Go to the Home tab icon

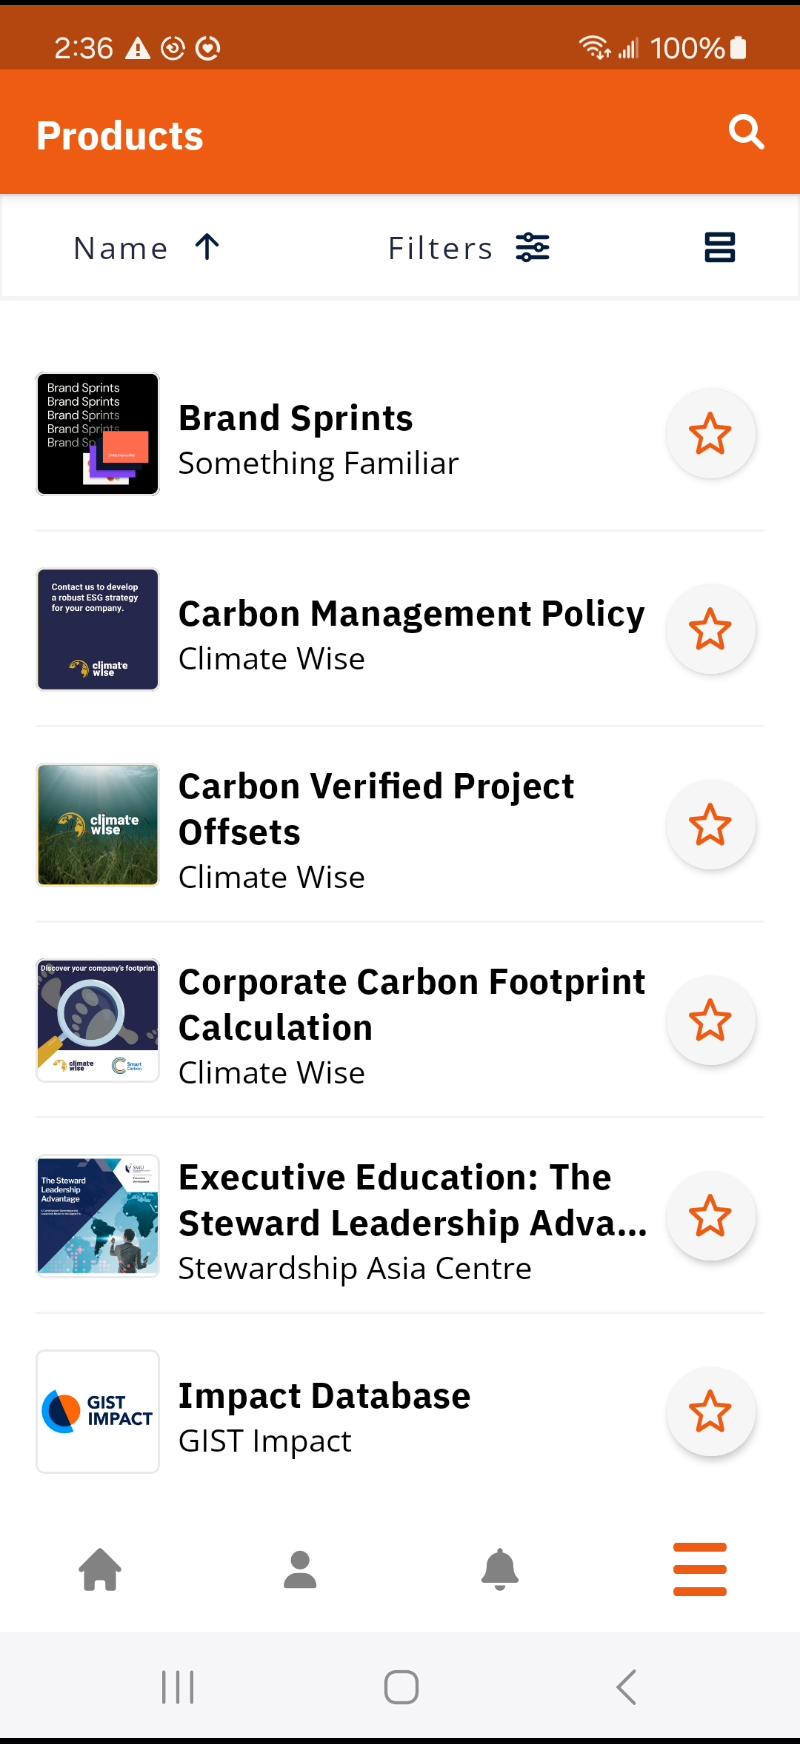point(100,1569)
